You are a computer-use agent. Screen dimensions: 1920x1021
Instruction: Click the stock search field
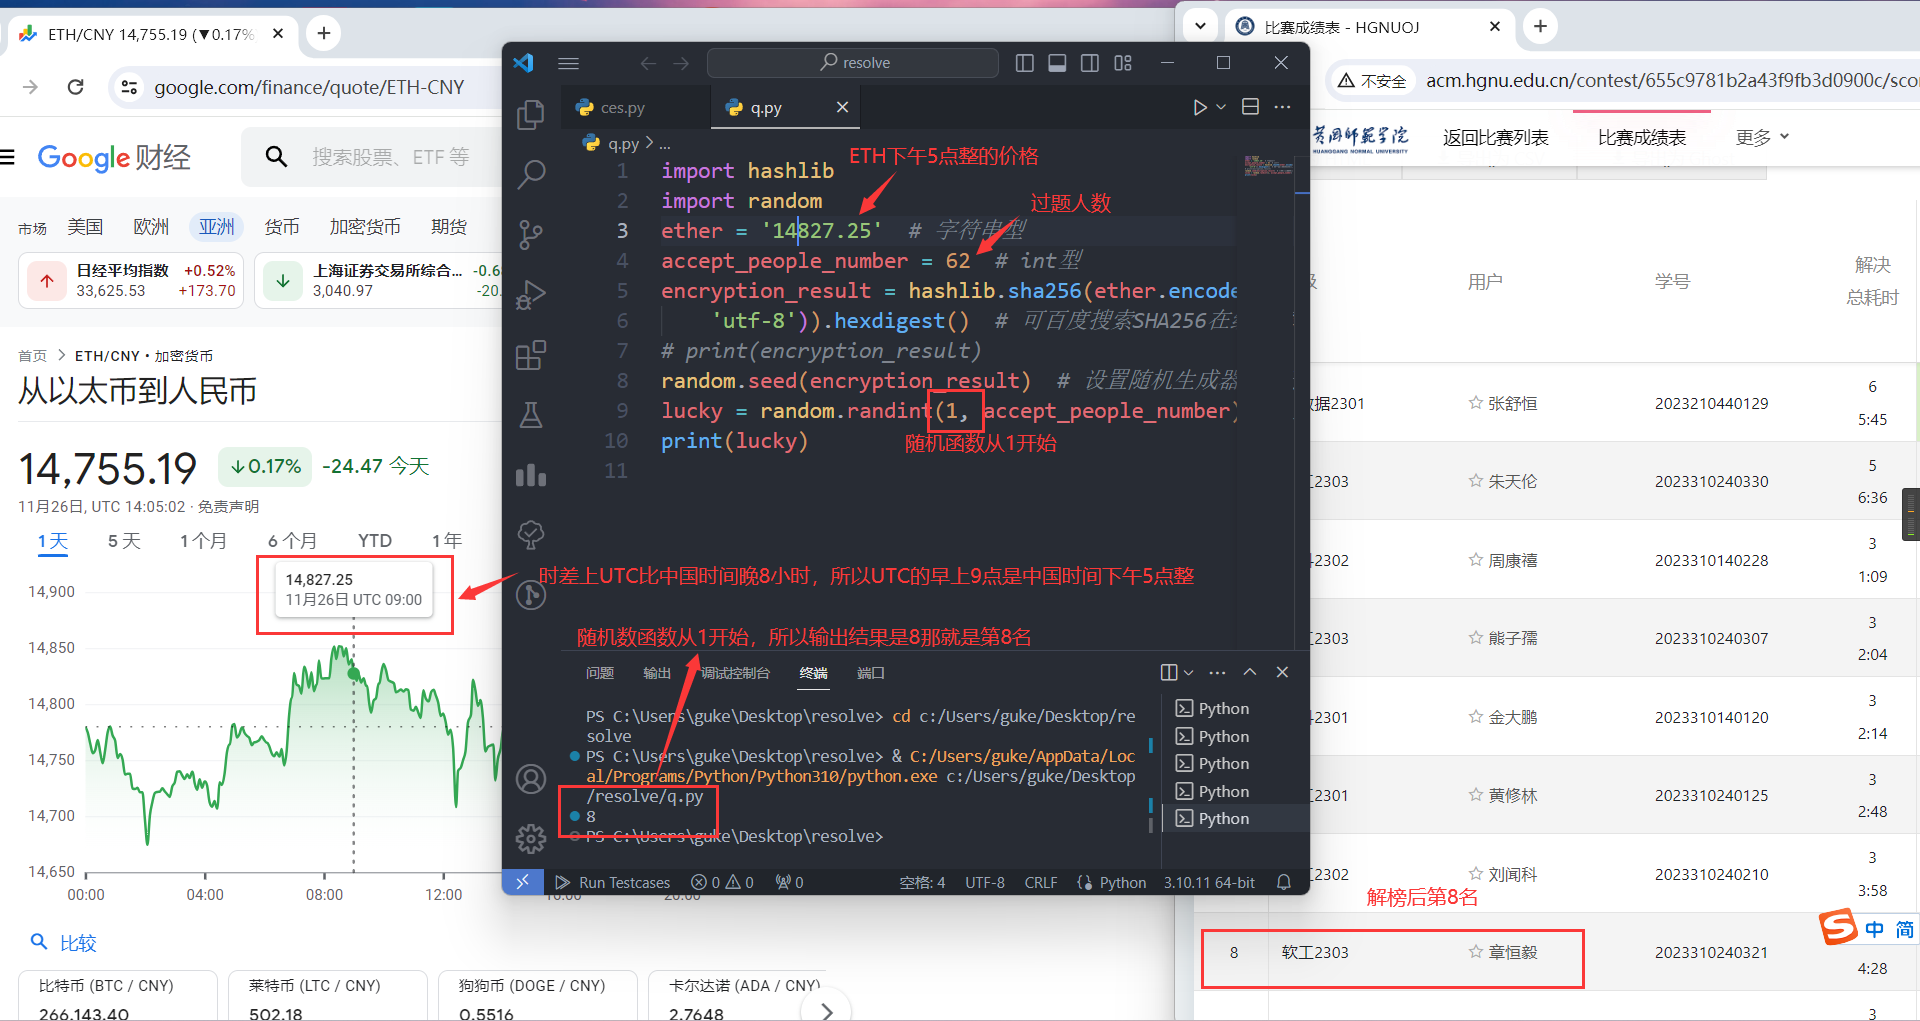pos(390,157)
